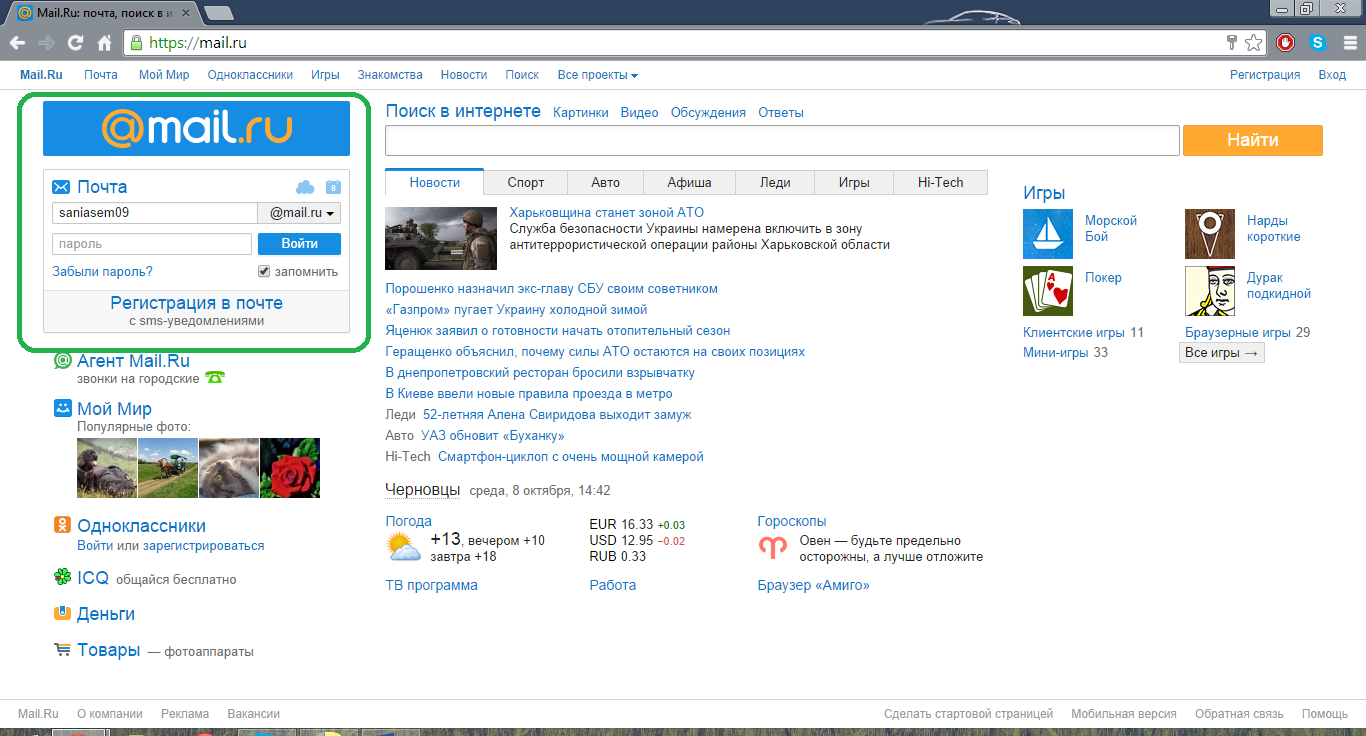
Task: Click the Товары shopping cart icon
Action: (x=63, y=650)
